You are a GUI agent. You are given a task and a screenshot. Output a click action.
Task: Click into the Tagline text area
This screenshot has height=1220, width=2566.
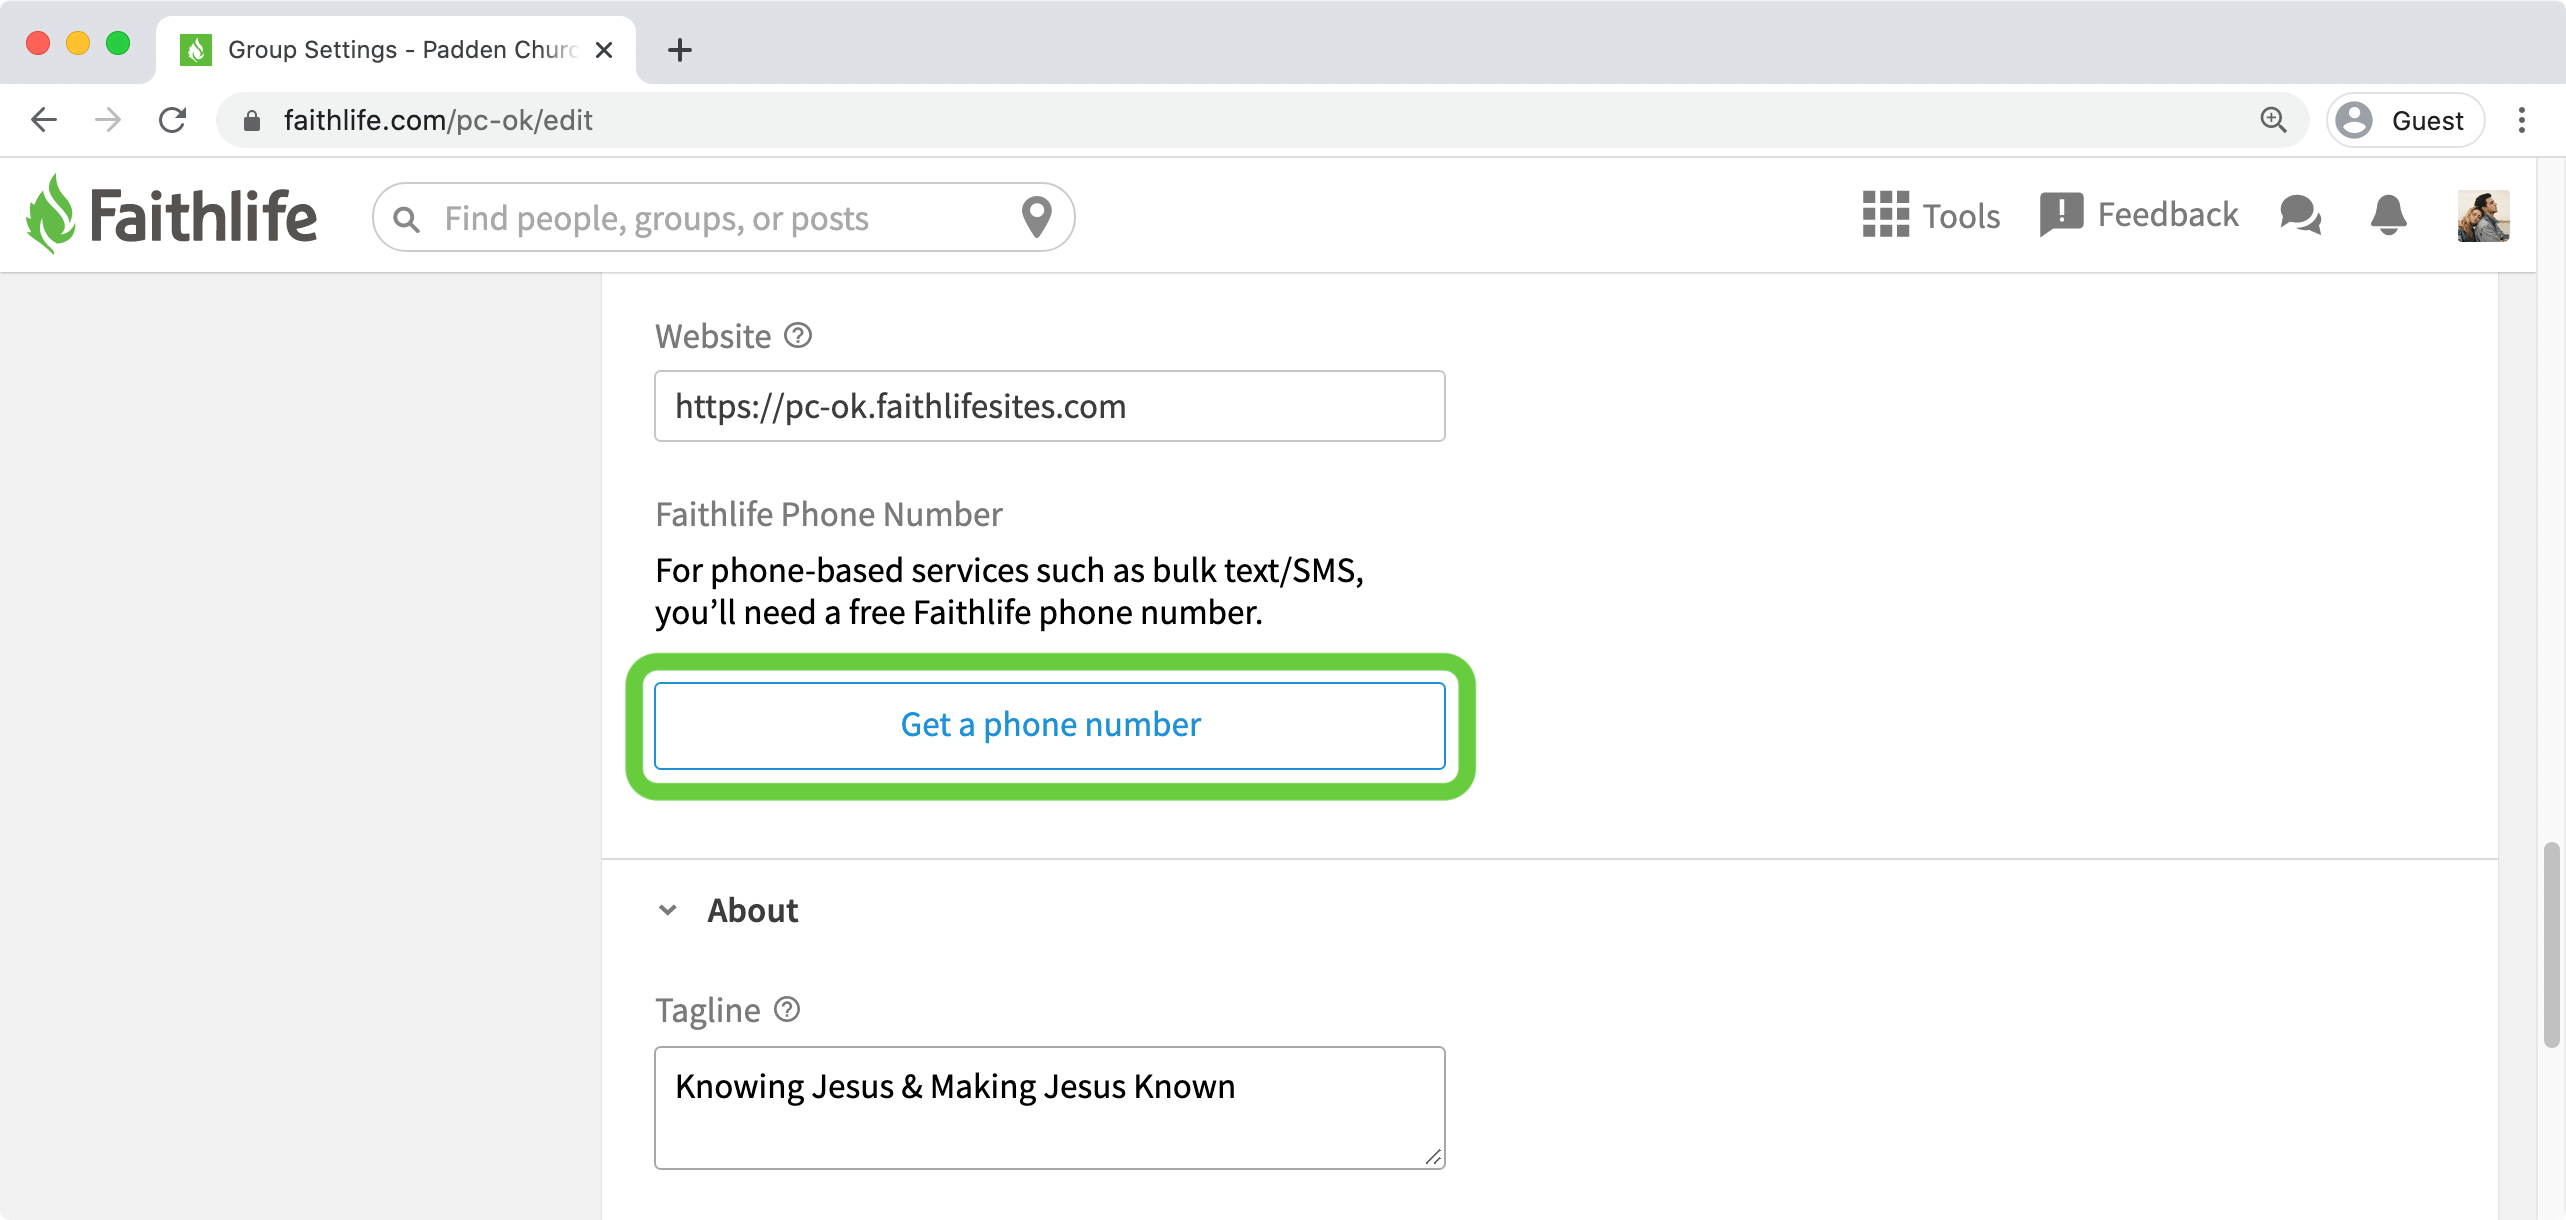1050,1108
